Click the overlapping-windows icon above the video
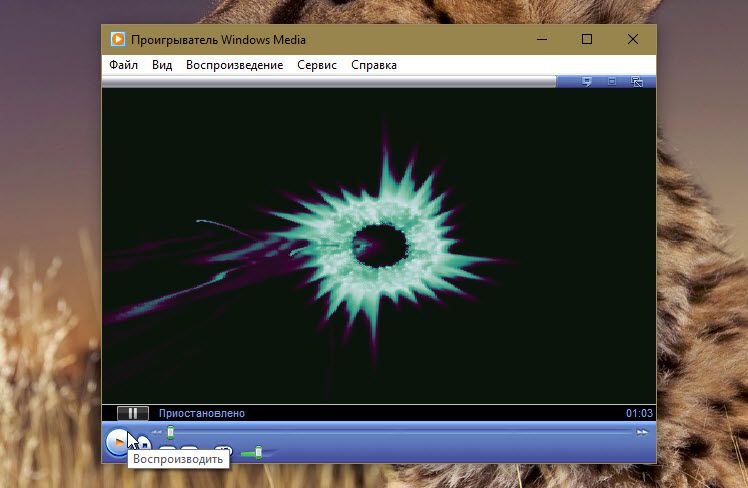 (637, 81)
